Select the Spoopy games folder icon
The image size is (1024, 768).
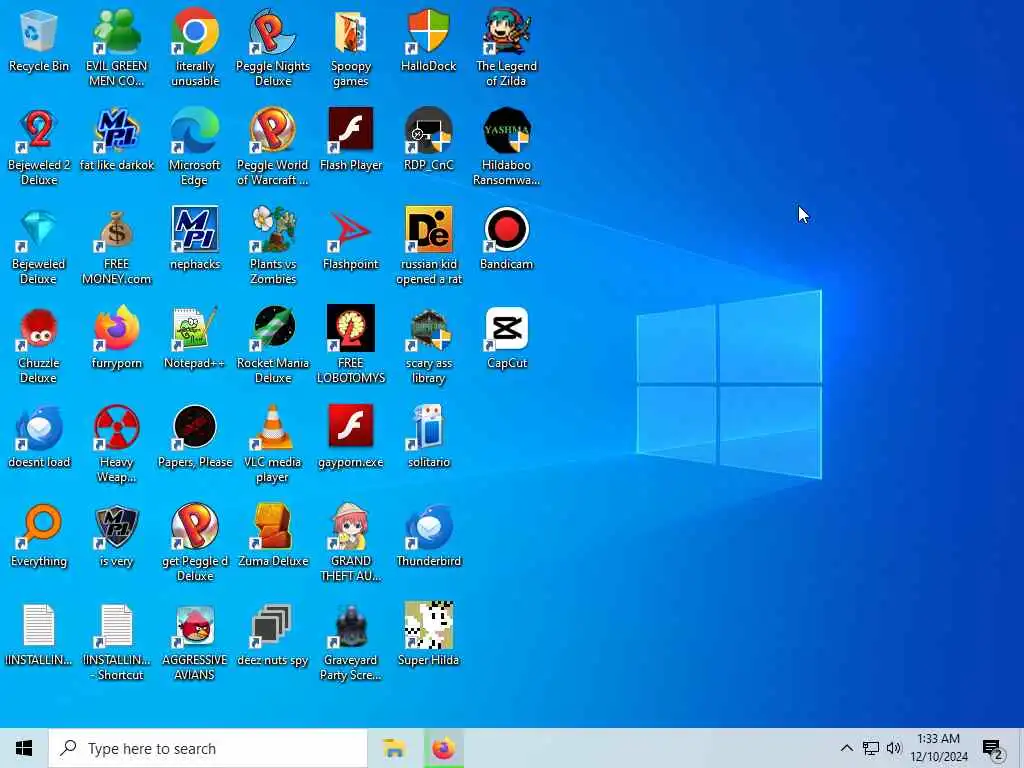(x=351, y=48)
